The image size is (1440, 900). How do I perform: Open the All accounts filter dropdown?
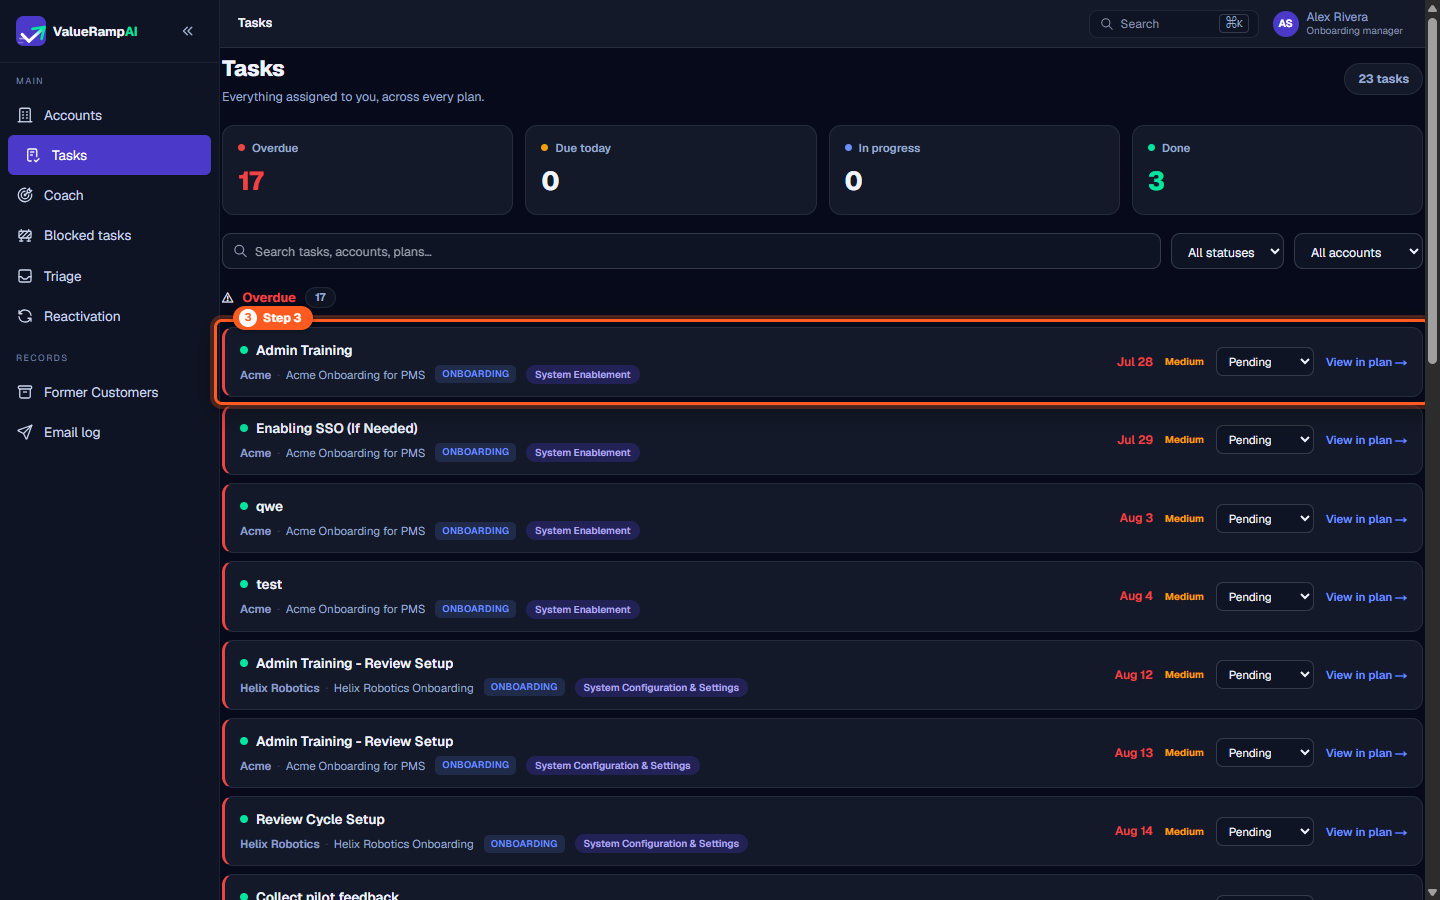pos(1358,252)
